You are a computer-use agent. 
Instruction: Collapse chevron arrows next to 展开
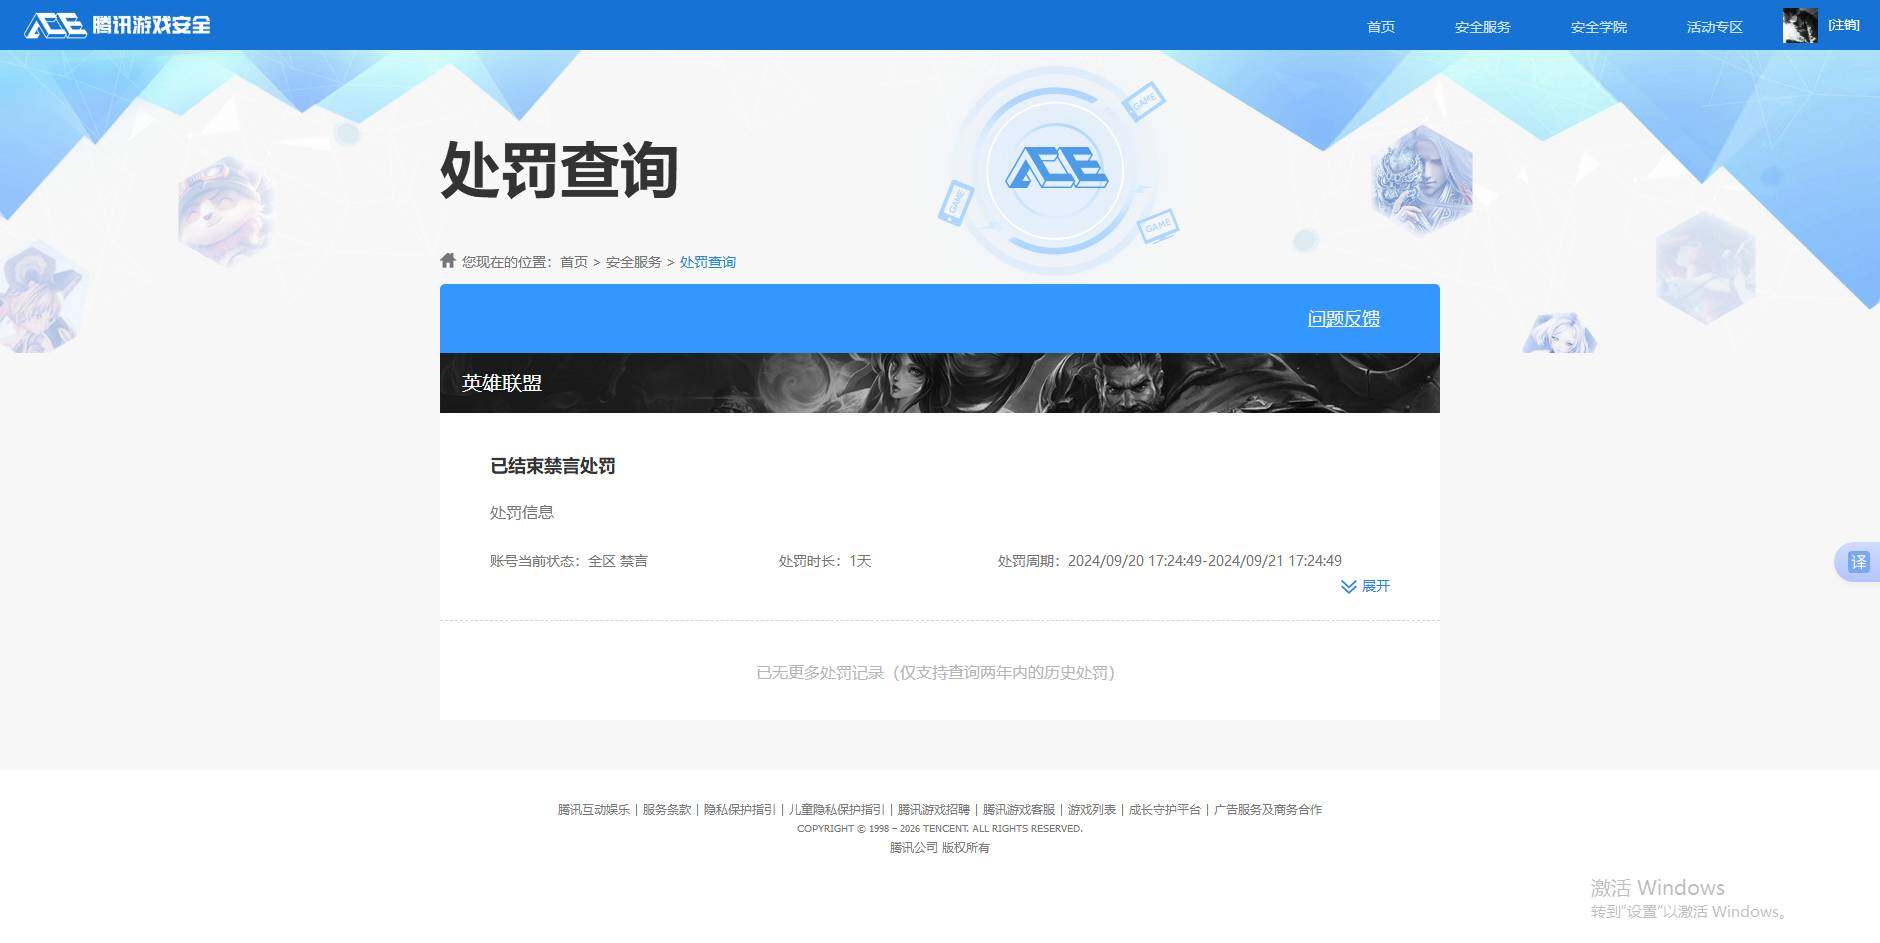tap(1349, 586)
